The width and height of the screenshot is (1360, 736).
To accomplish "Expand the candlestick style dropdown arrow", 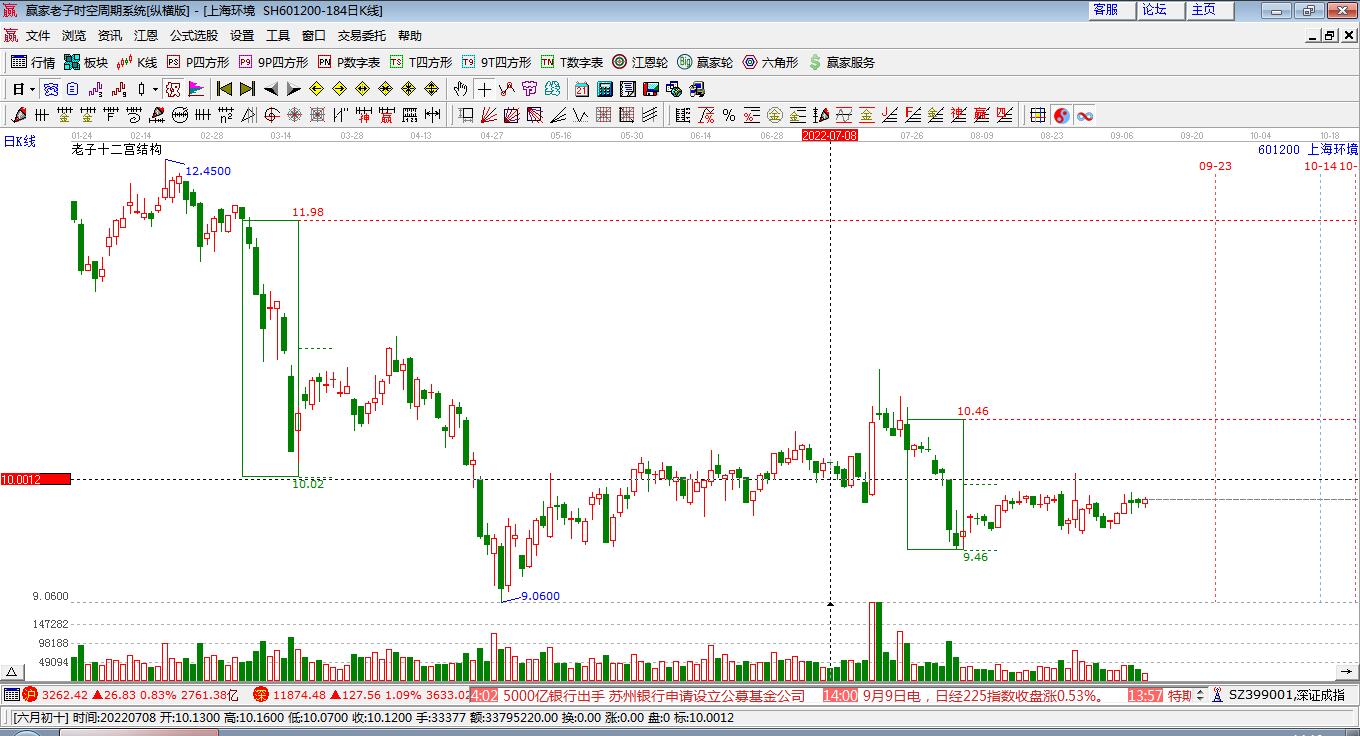I will [155, 89].
